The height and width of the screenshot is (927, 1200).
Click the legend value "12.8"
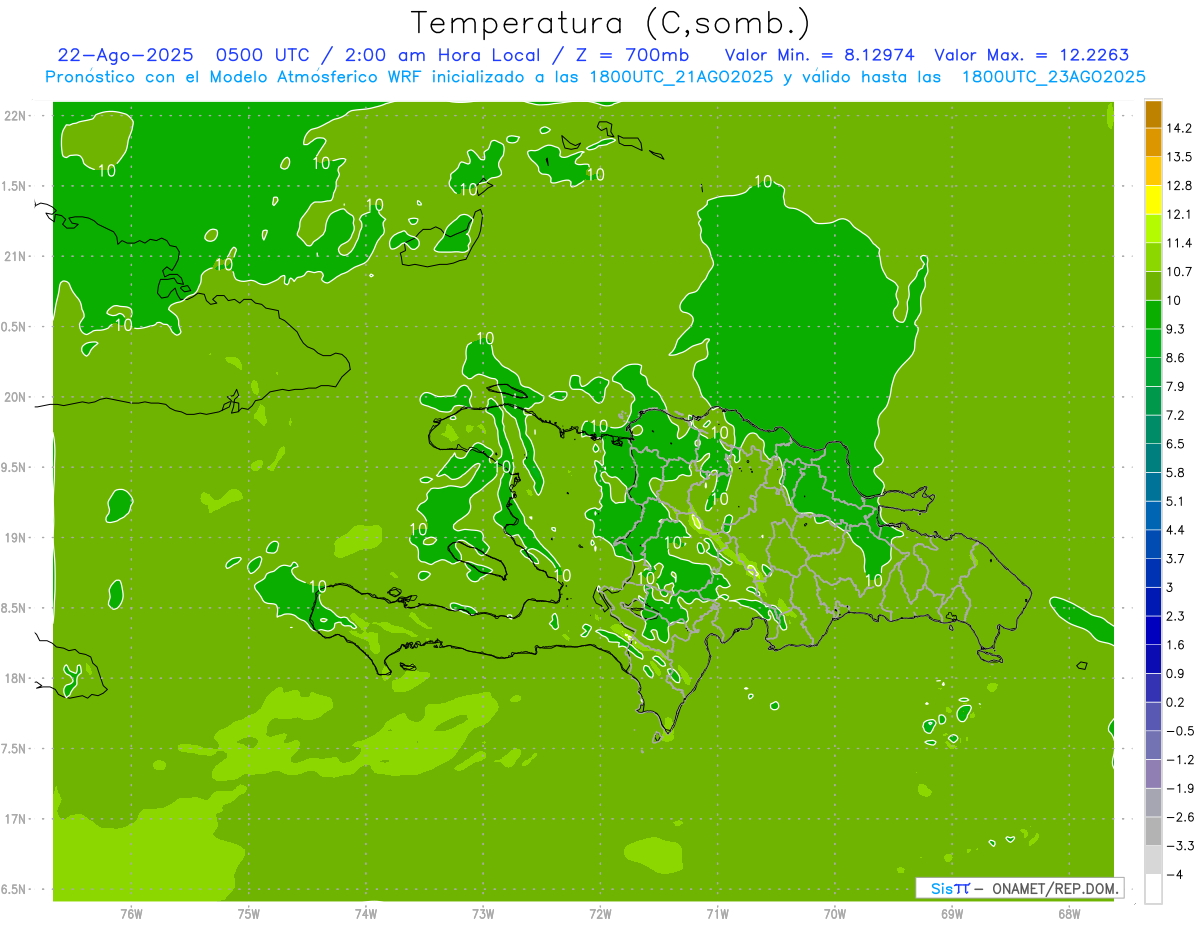click(1179, 186)
